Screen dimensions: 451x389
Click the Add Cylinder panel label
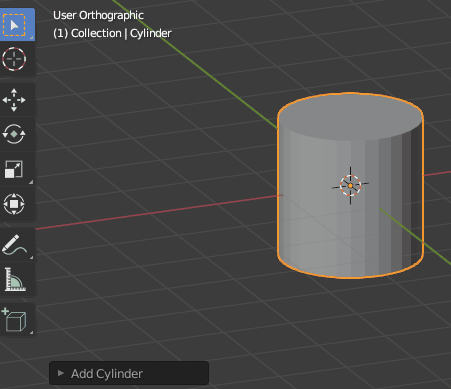click(x=107, y=374)
